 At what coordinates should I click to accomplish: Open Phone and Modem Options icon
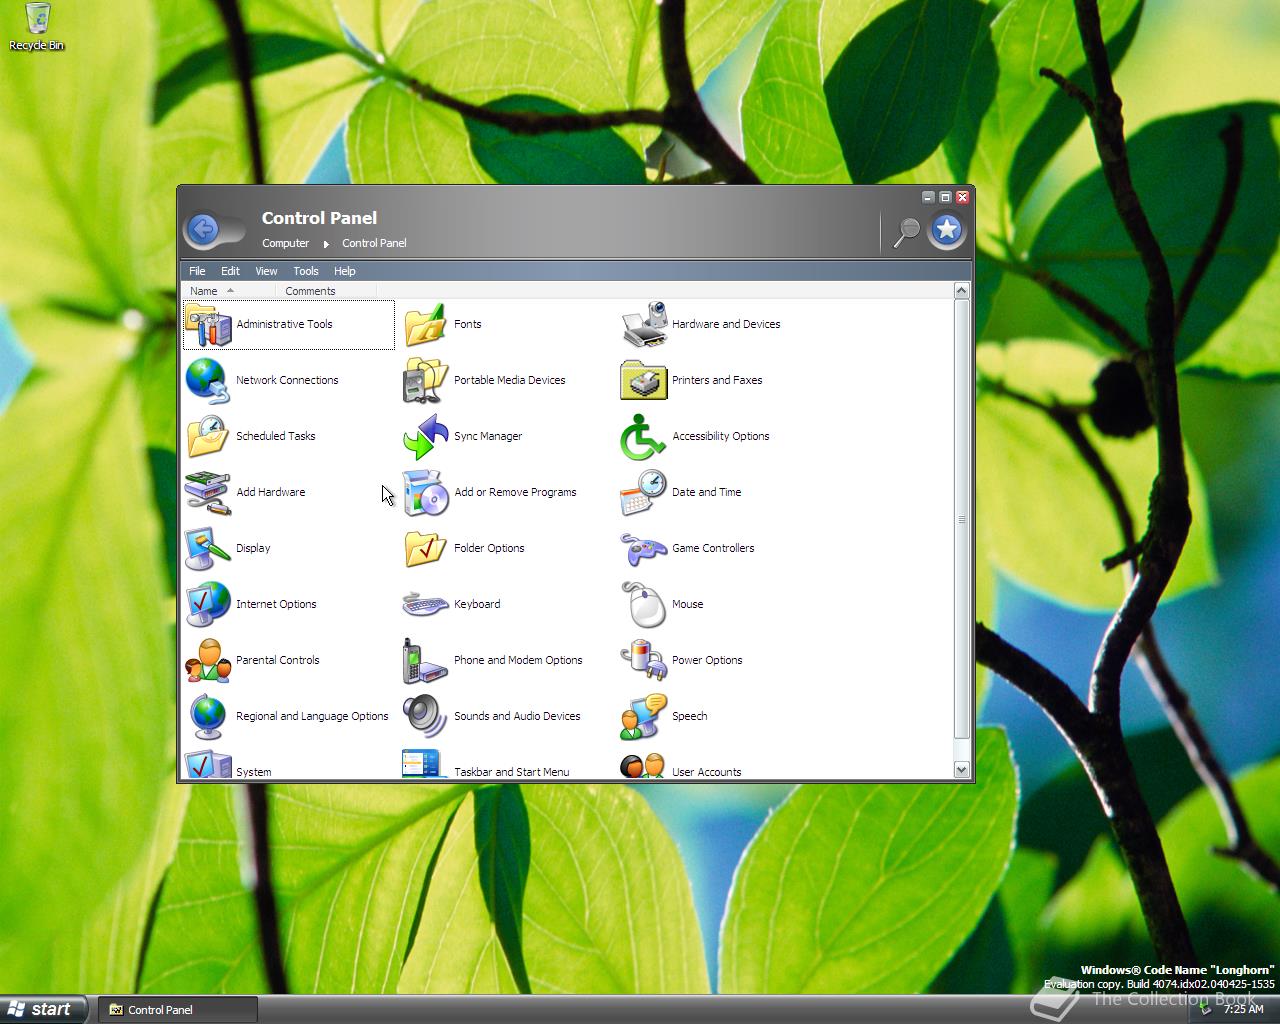426,661
